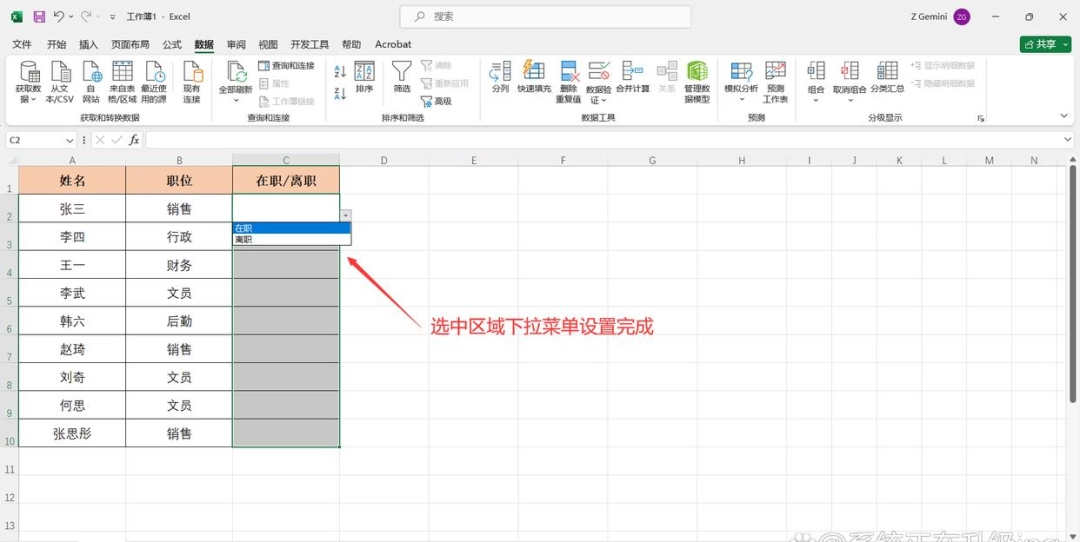Open 最近使用的源 (Recent Sources)

[154, 82]
